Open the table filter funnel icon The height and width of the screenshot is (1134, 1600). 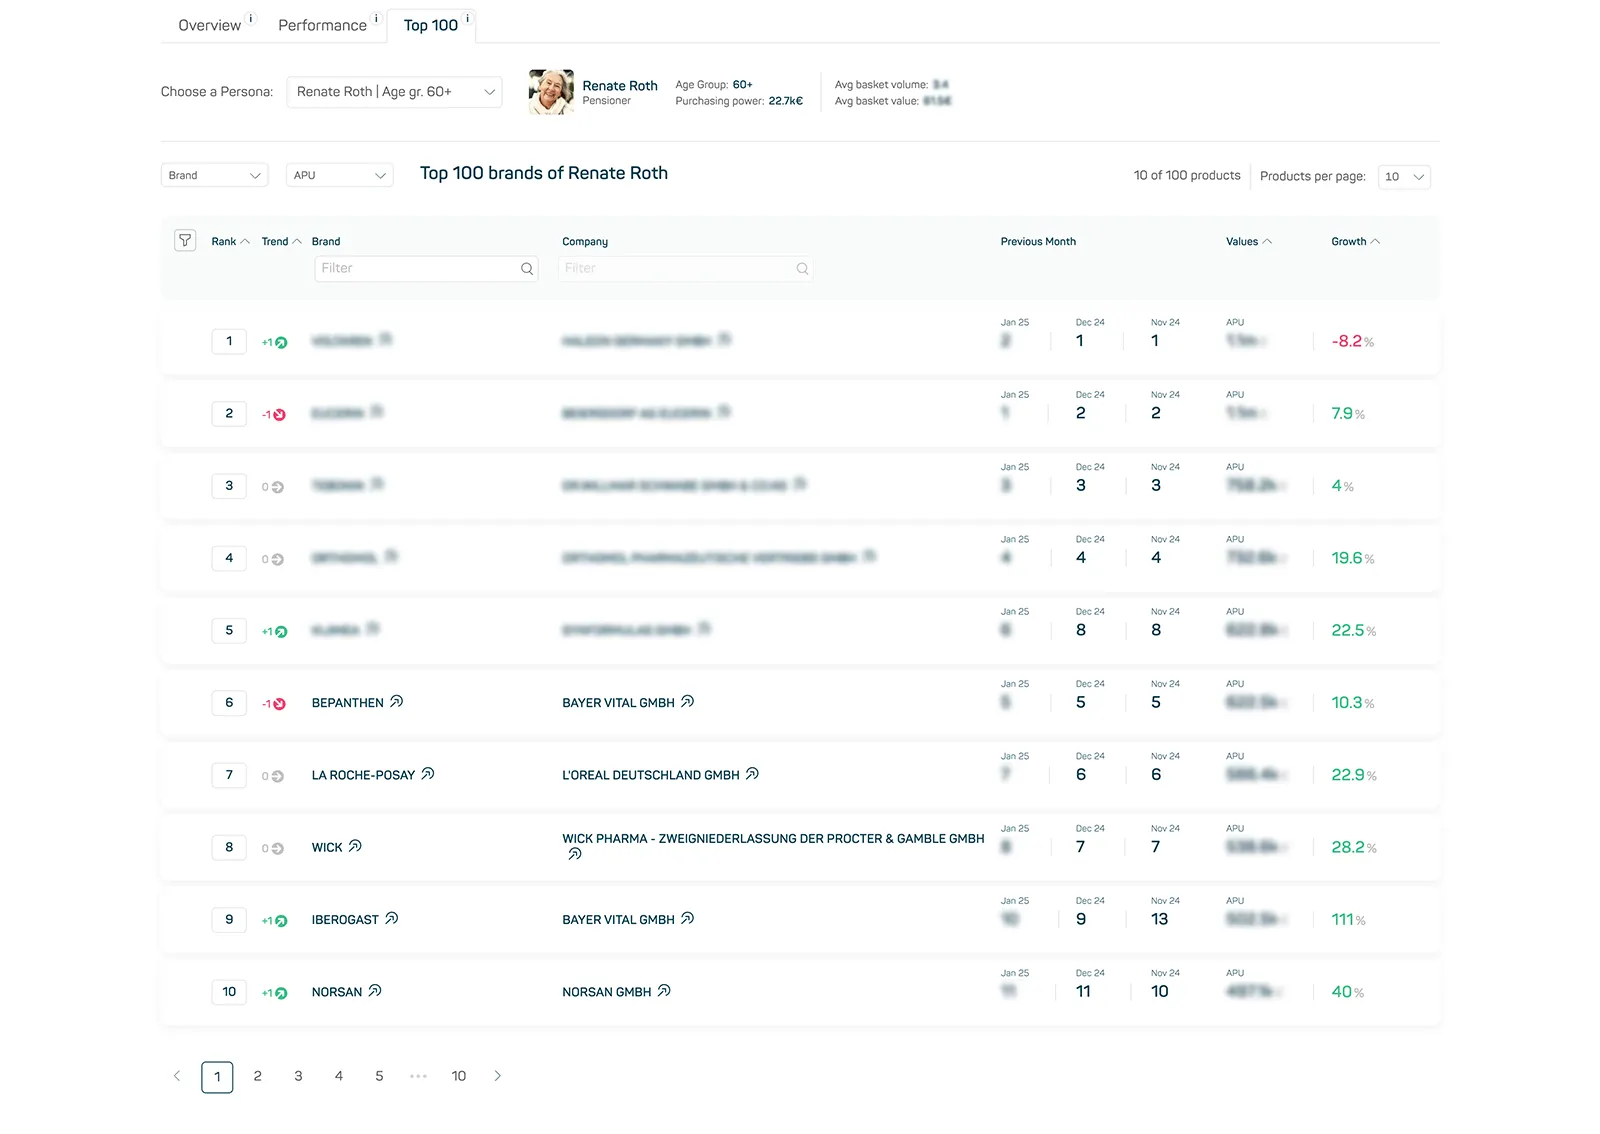185,241
